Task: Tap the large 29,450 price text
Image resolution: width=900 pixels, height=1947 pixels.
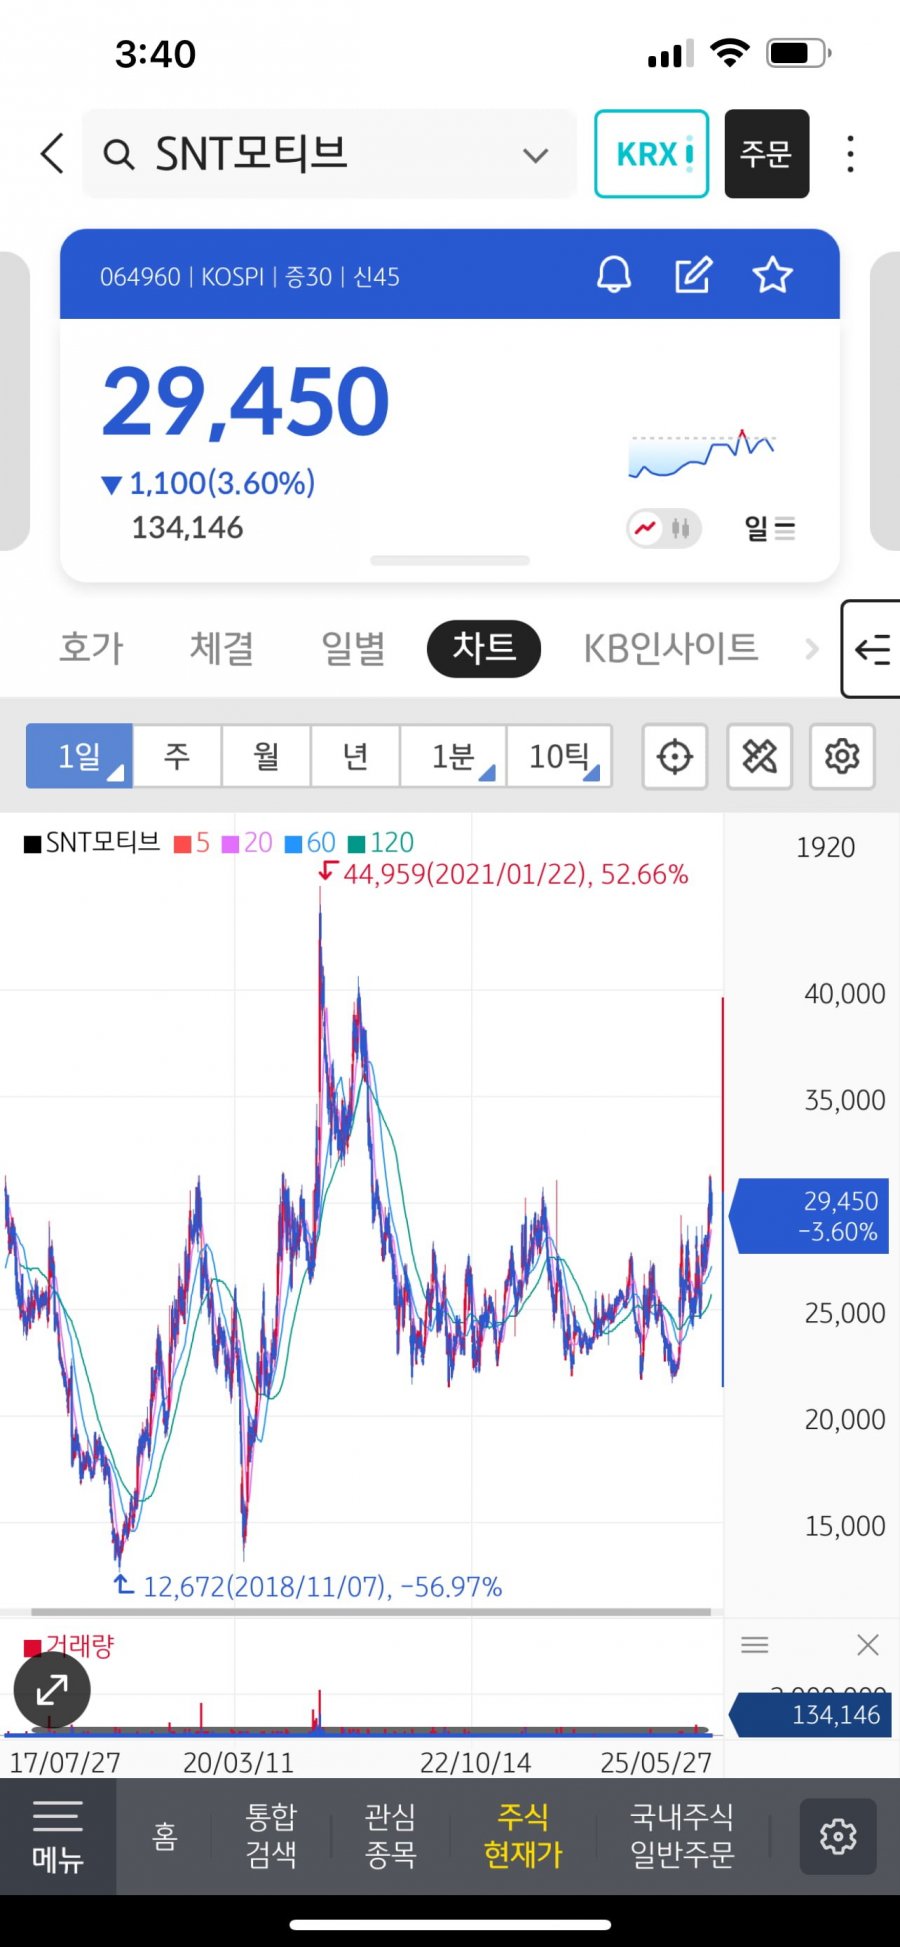Action: click(x=246, y=402)
